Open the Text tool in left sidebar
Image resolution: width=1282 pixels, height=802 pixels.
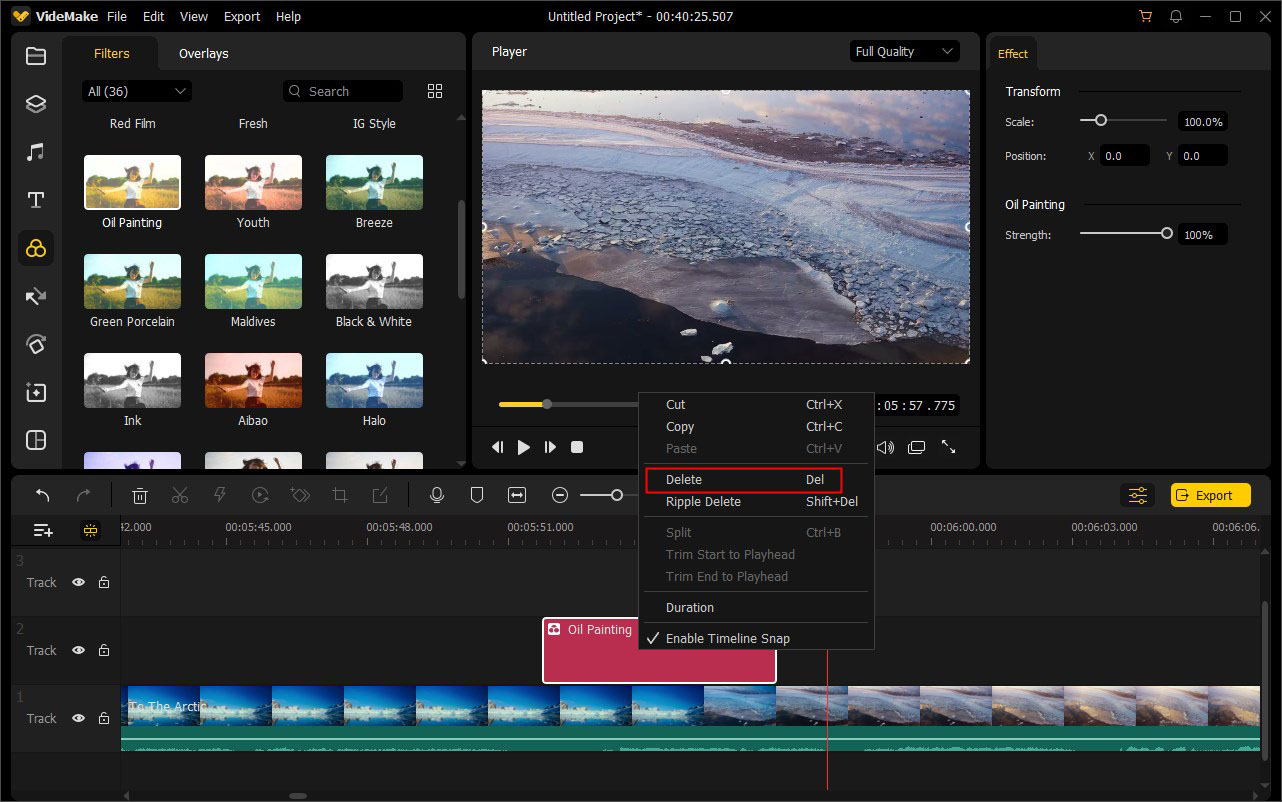coord(36,200)
